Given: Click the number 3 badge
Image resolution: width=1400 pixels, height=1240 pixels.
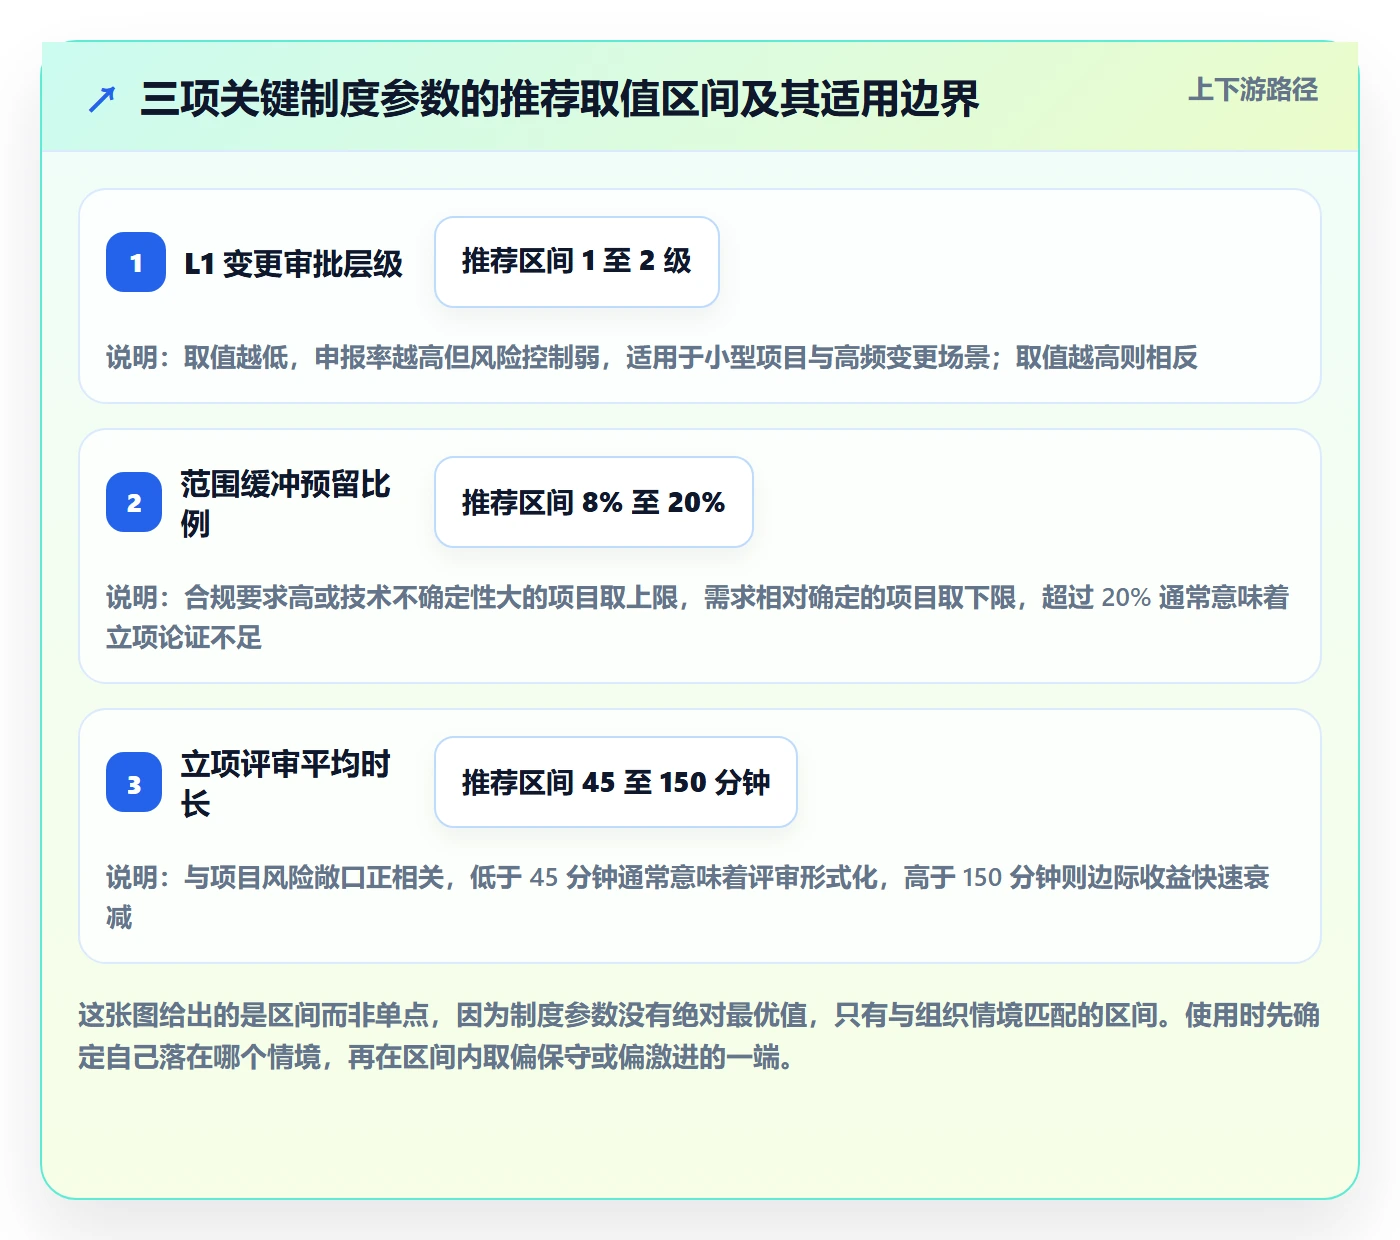Looking at the screenshot, I should pos(134,782).
